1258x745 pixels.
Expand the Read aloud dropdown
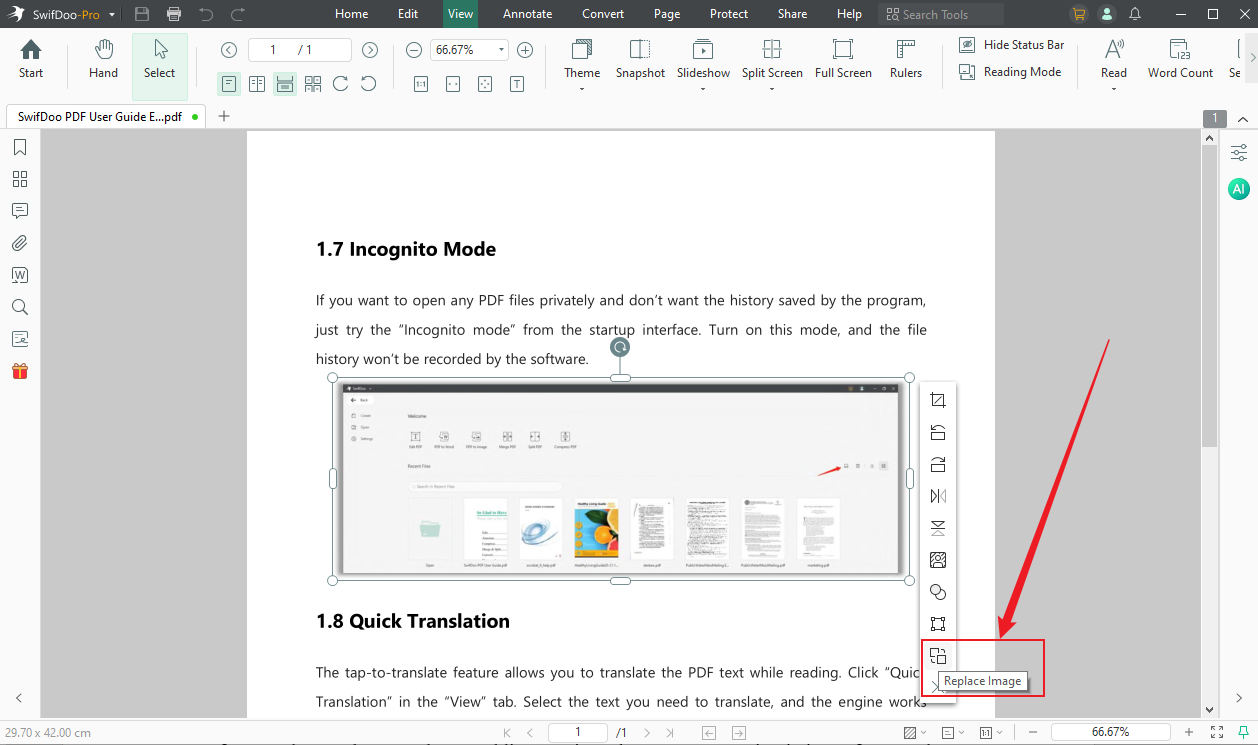tap(1114, 89)
